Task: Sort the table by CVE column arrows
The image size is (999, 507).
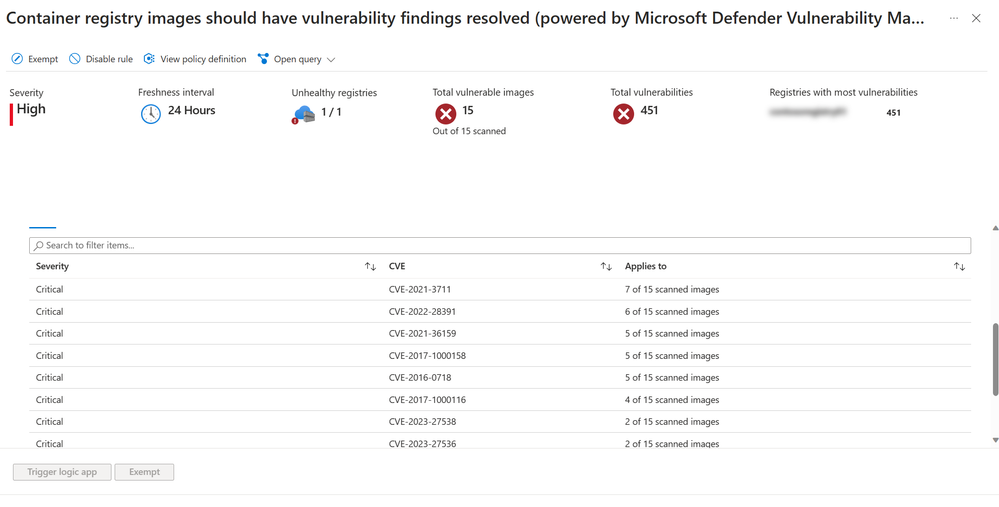Action: pos(606,267)
